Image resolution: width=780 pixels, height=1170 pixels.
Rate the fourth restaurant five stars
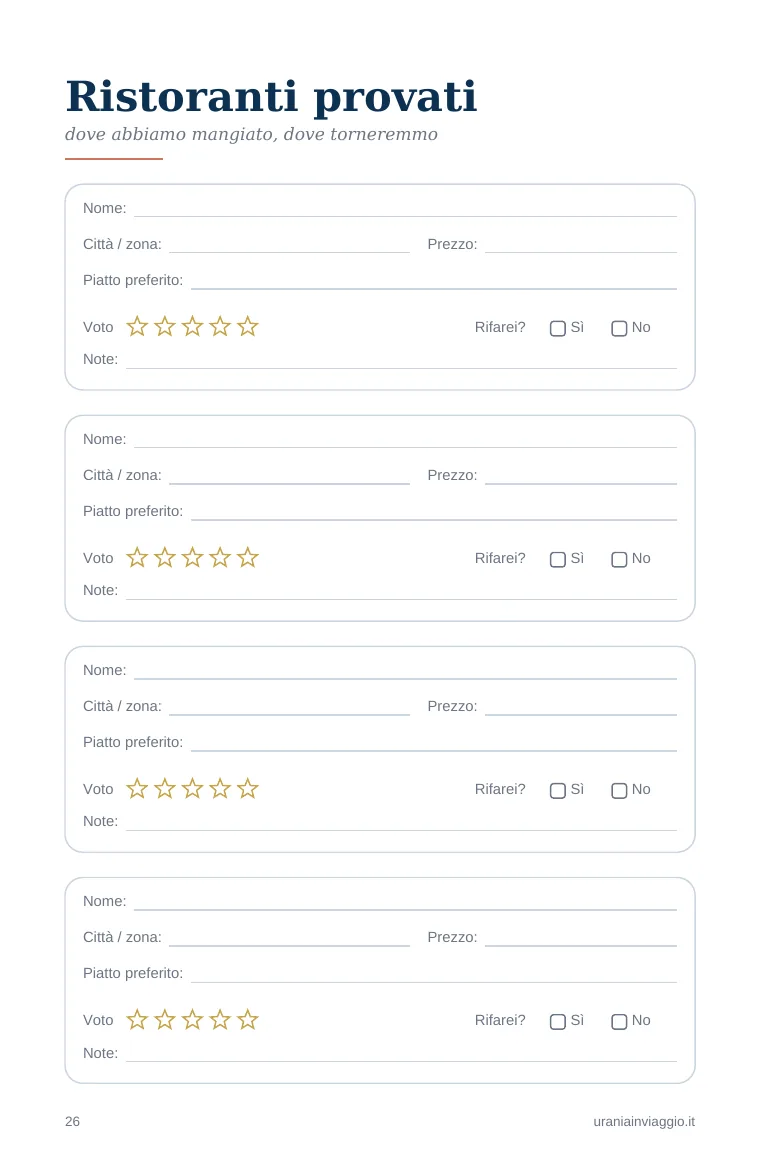pyautogui.click(x=247, y=1019)
